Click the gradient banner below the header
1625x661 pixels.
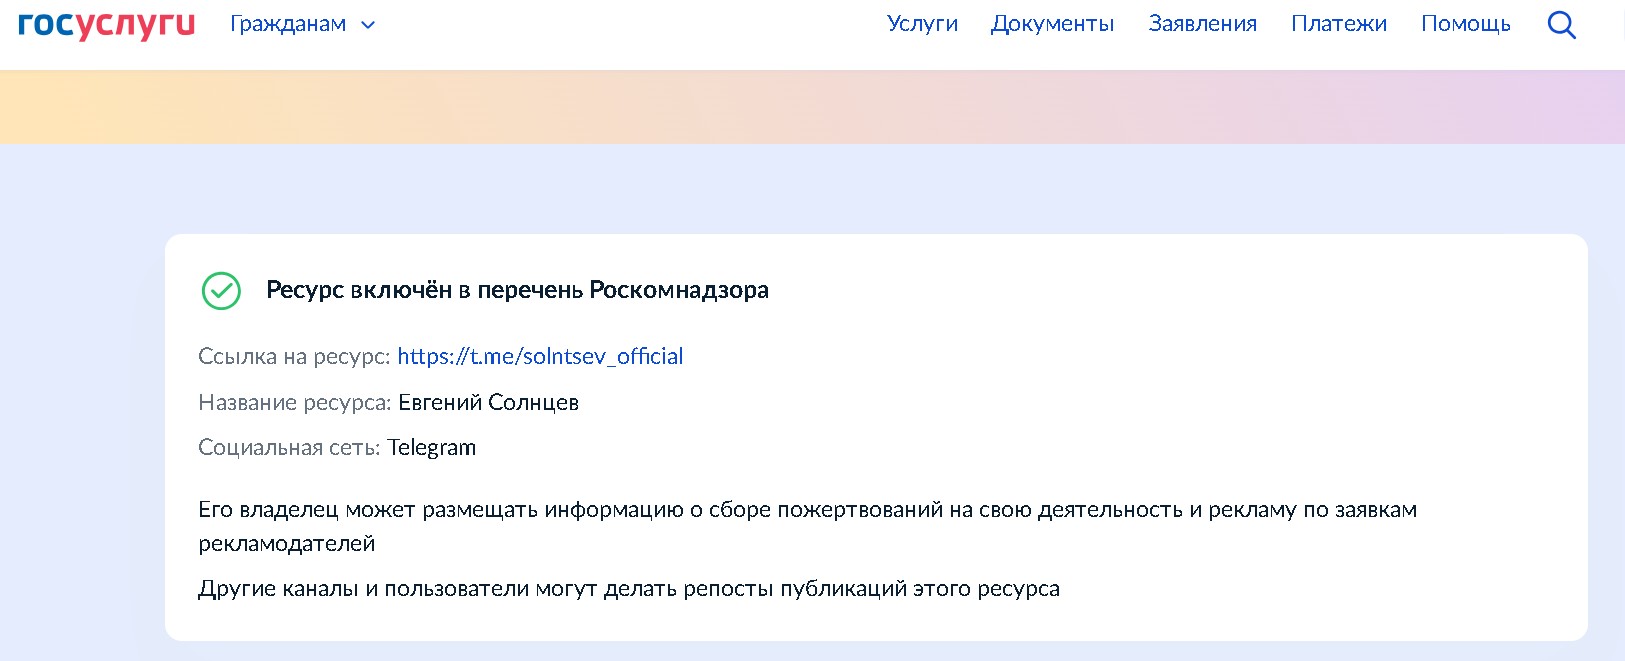coord(812,107)
